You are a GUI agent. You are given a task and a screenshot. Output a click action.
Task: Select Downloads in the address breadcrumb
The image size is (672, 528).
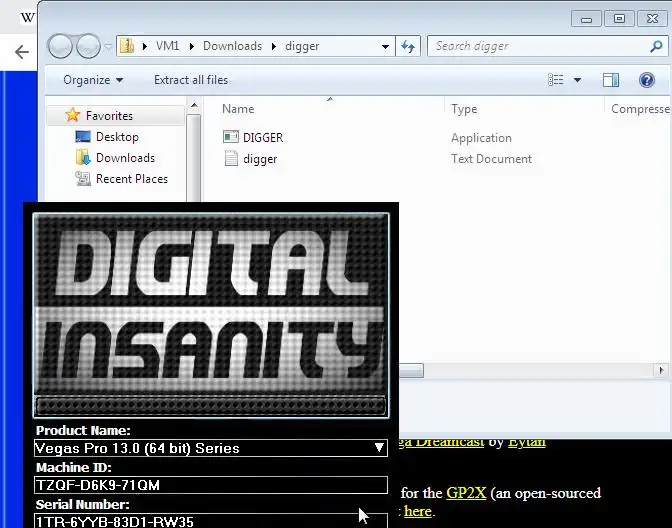(232, 46)
